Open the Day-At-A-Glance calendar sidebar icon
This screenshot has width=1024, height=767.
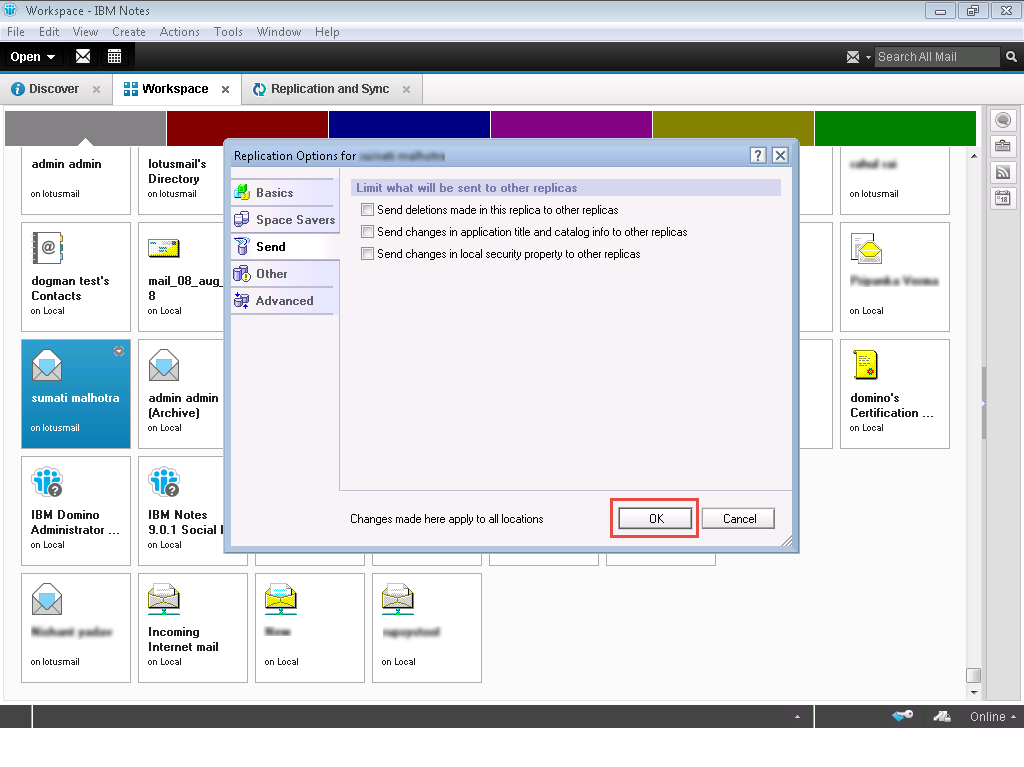coord(1003,197)
